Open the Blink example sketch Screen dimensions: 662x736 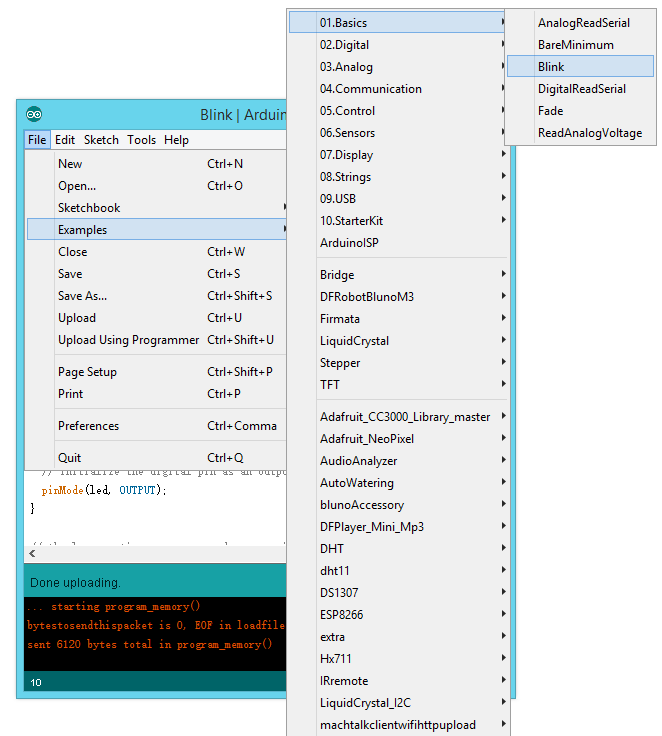pyautogui.click(x=580, y=66)
